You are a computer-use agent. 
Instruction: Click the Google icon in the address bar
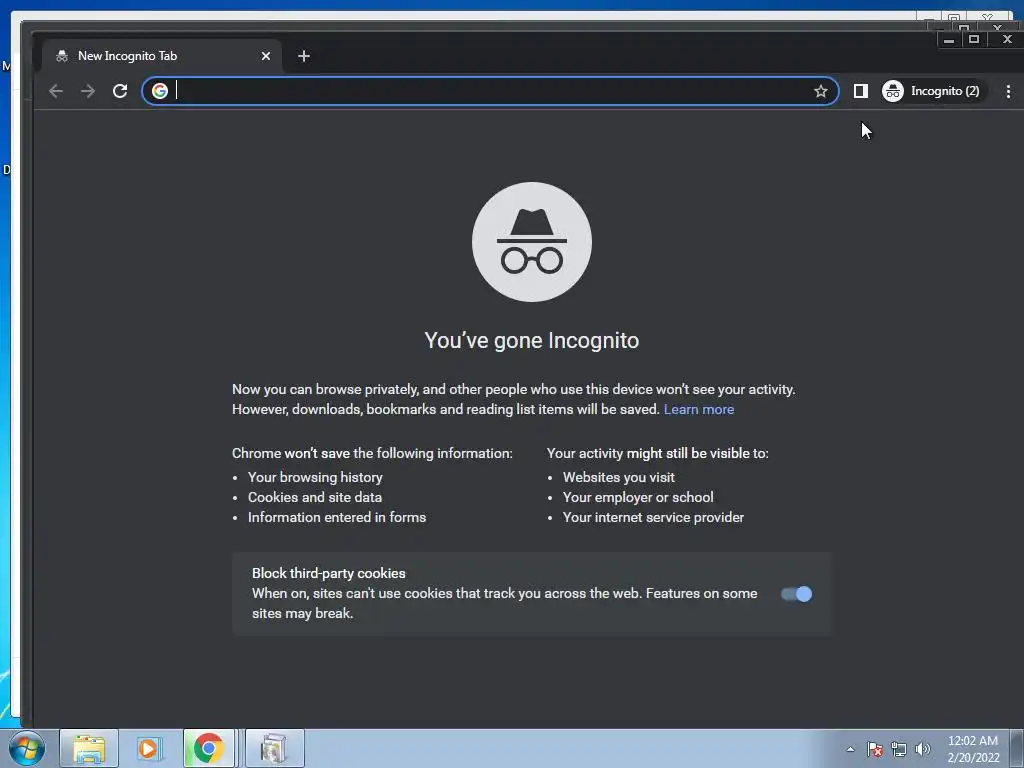tap(160, 91)
